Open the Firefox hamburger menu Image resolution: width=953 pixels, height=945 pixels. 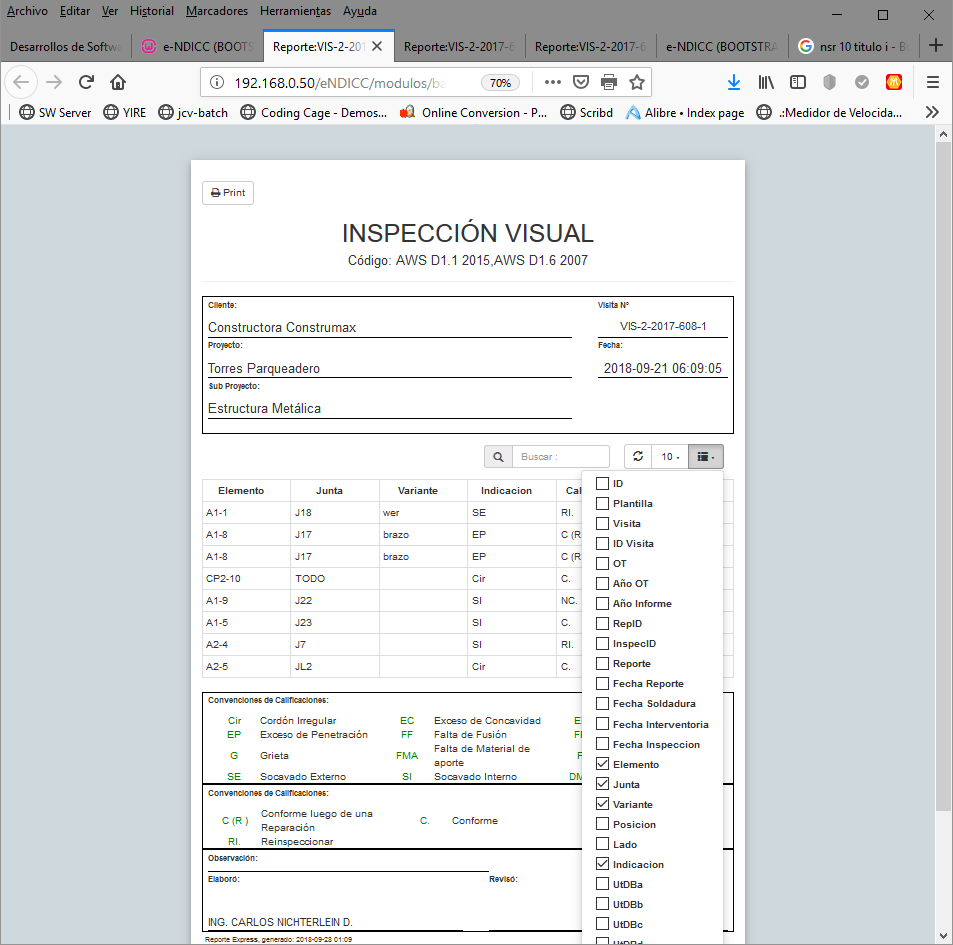point(932,82)
